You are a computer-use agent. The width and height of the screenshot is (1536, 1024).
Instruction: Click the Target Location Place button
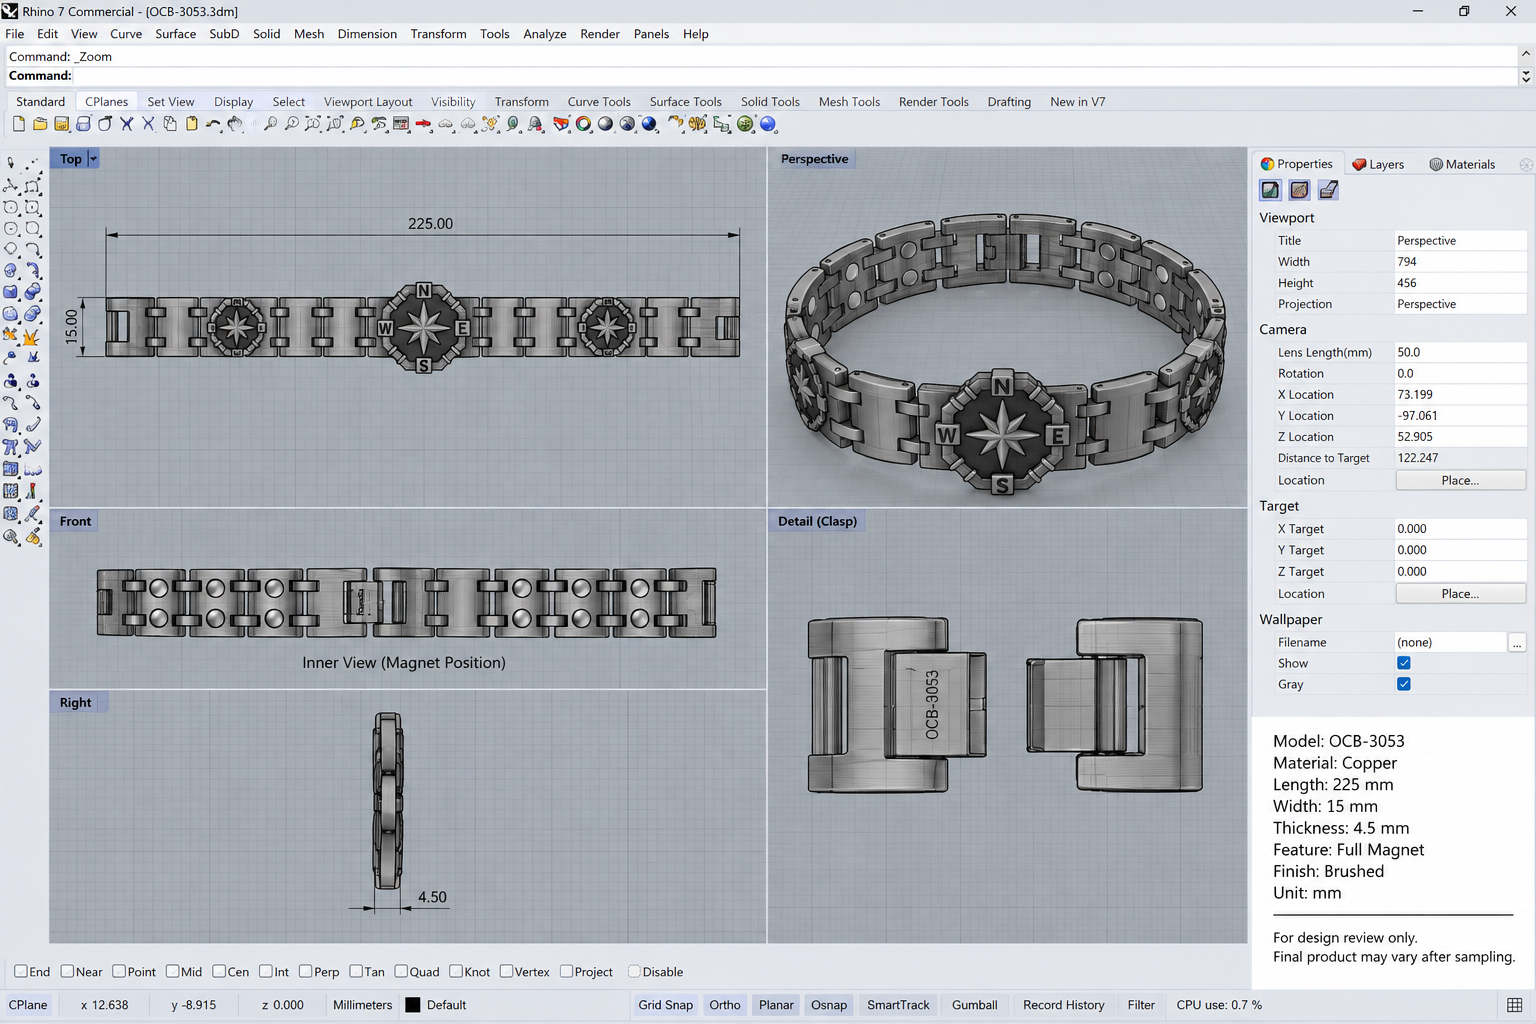coord(1460,593)
